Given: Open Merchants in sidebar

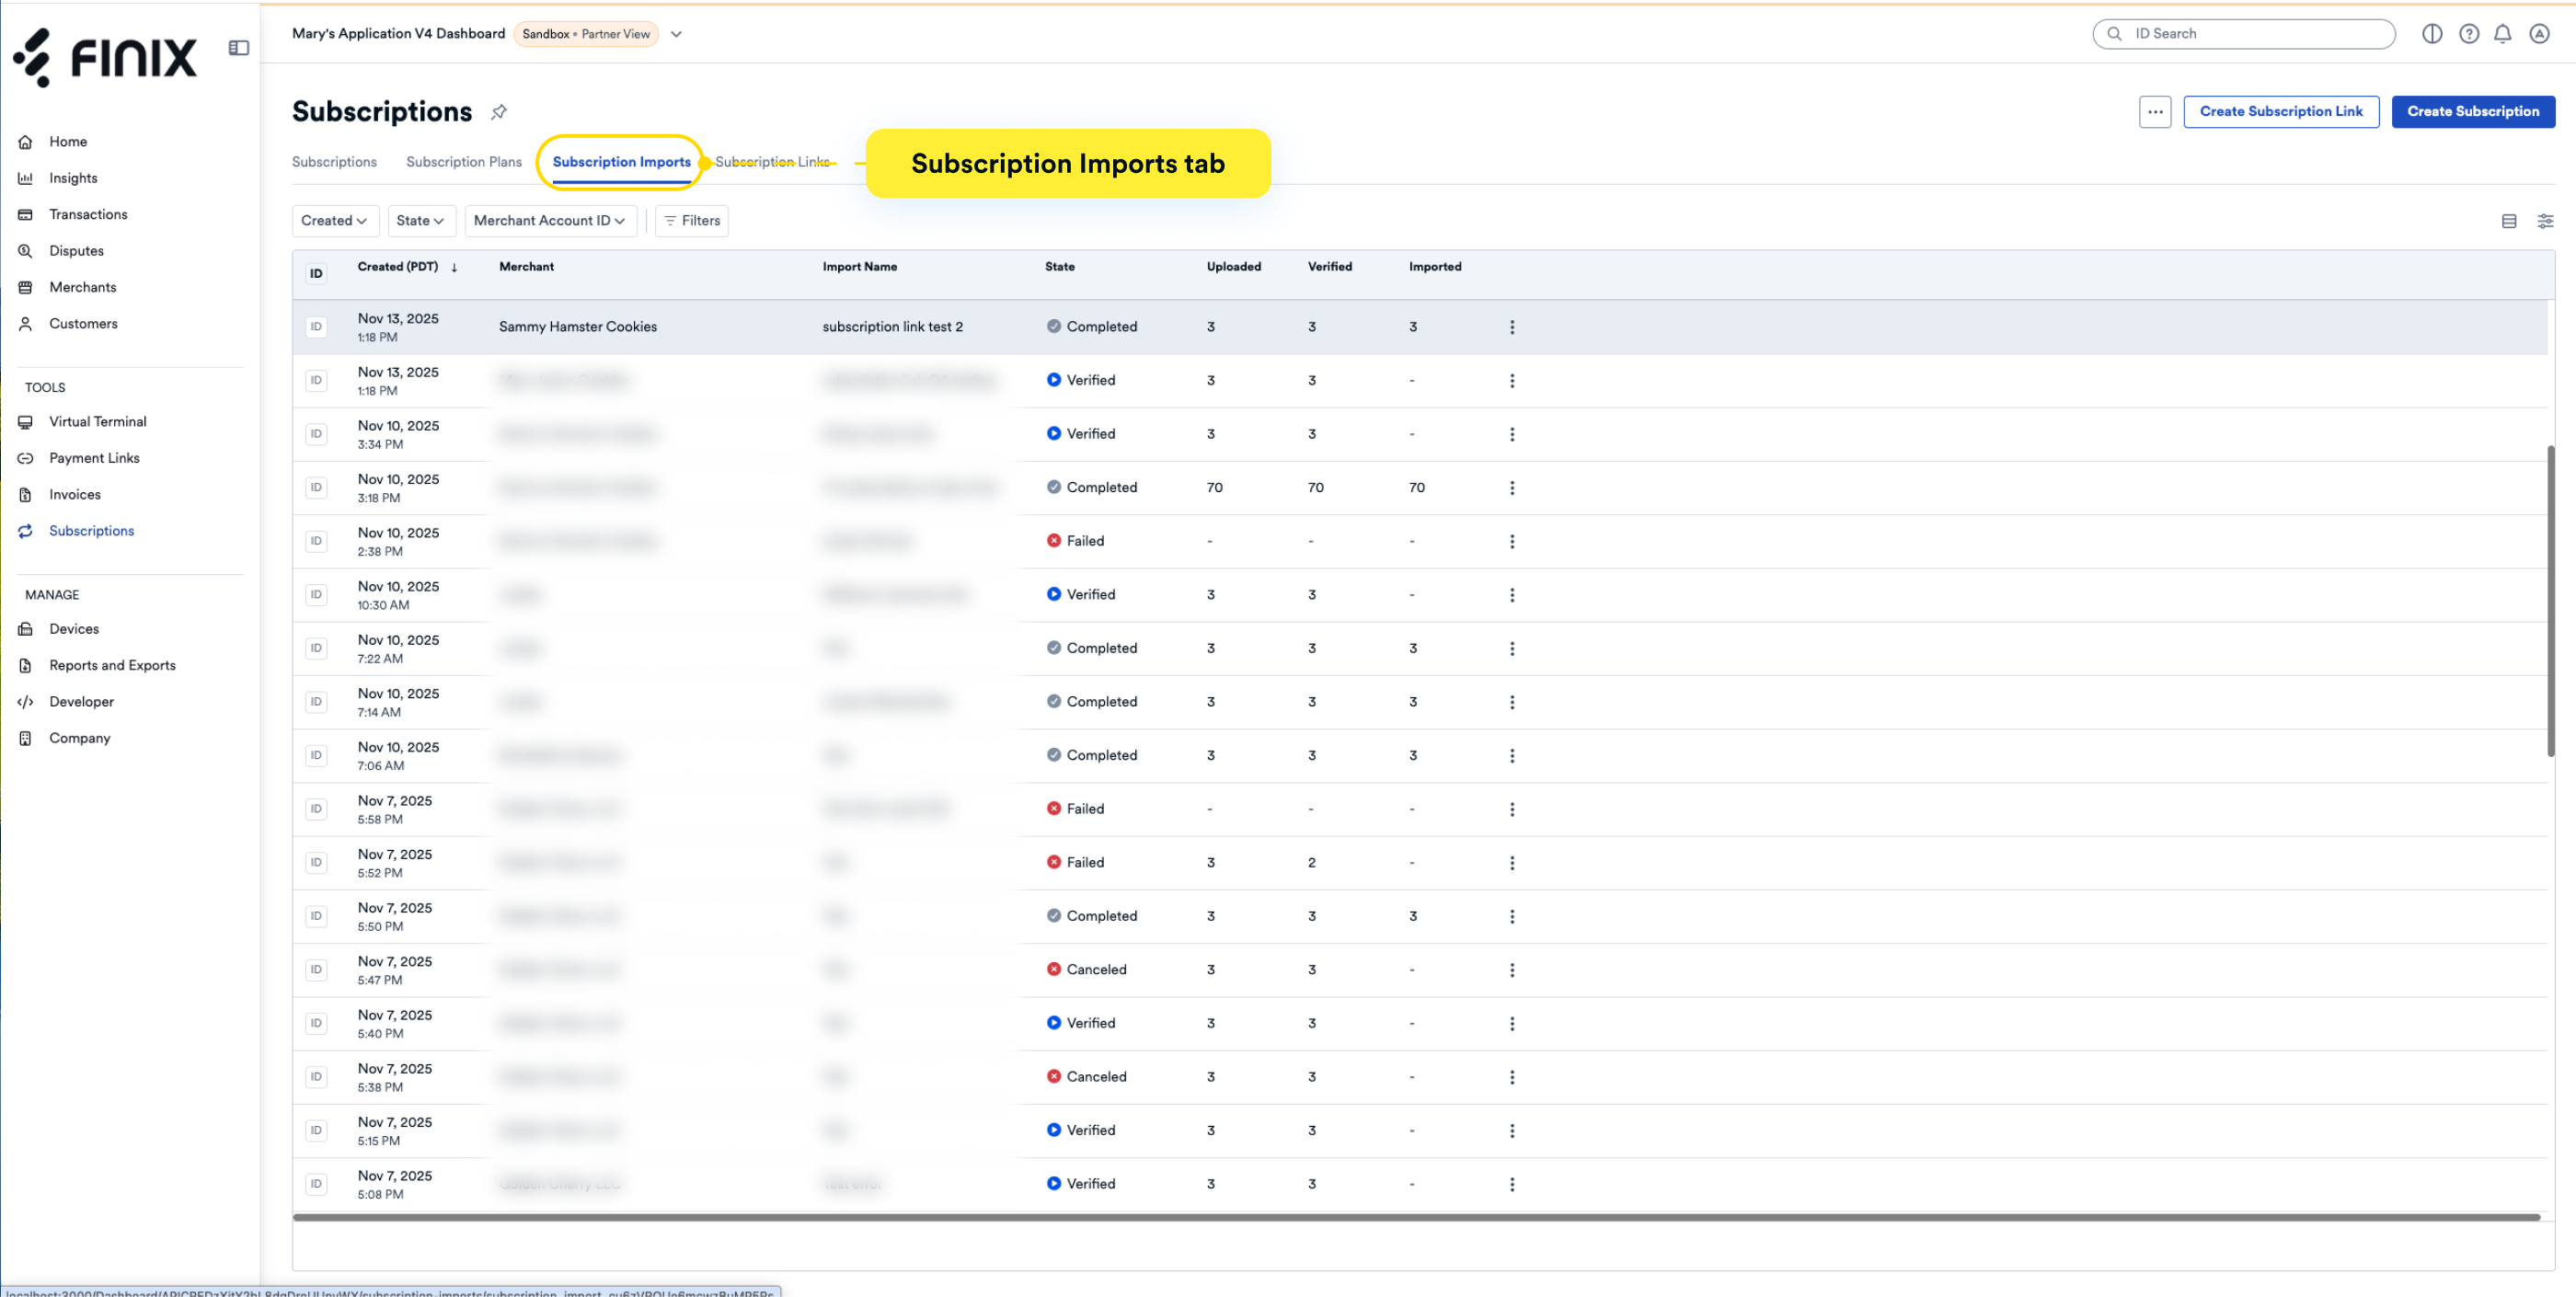Looking at the screenshot, I should click(82, 288).
